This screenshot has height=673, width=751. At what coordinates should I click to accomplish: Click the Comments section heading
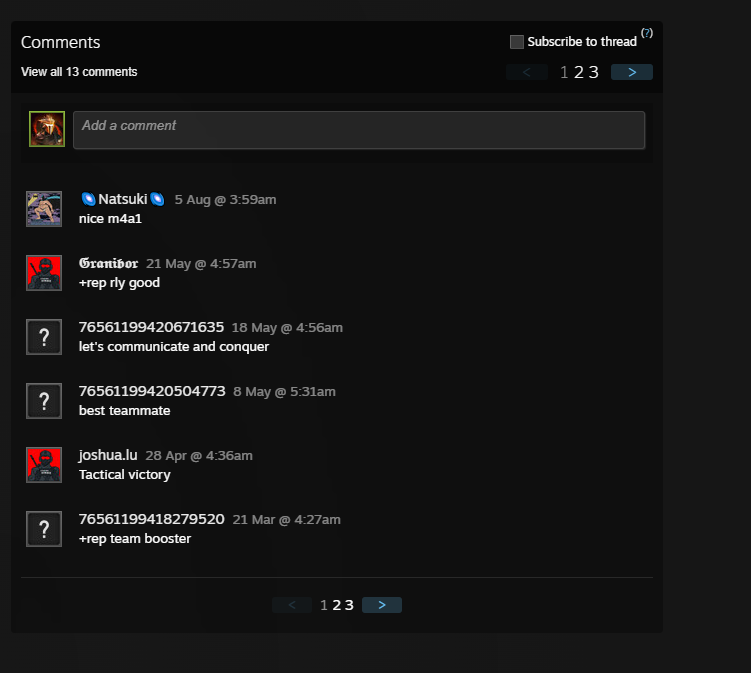coord(60,42)
